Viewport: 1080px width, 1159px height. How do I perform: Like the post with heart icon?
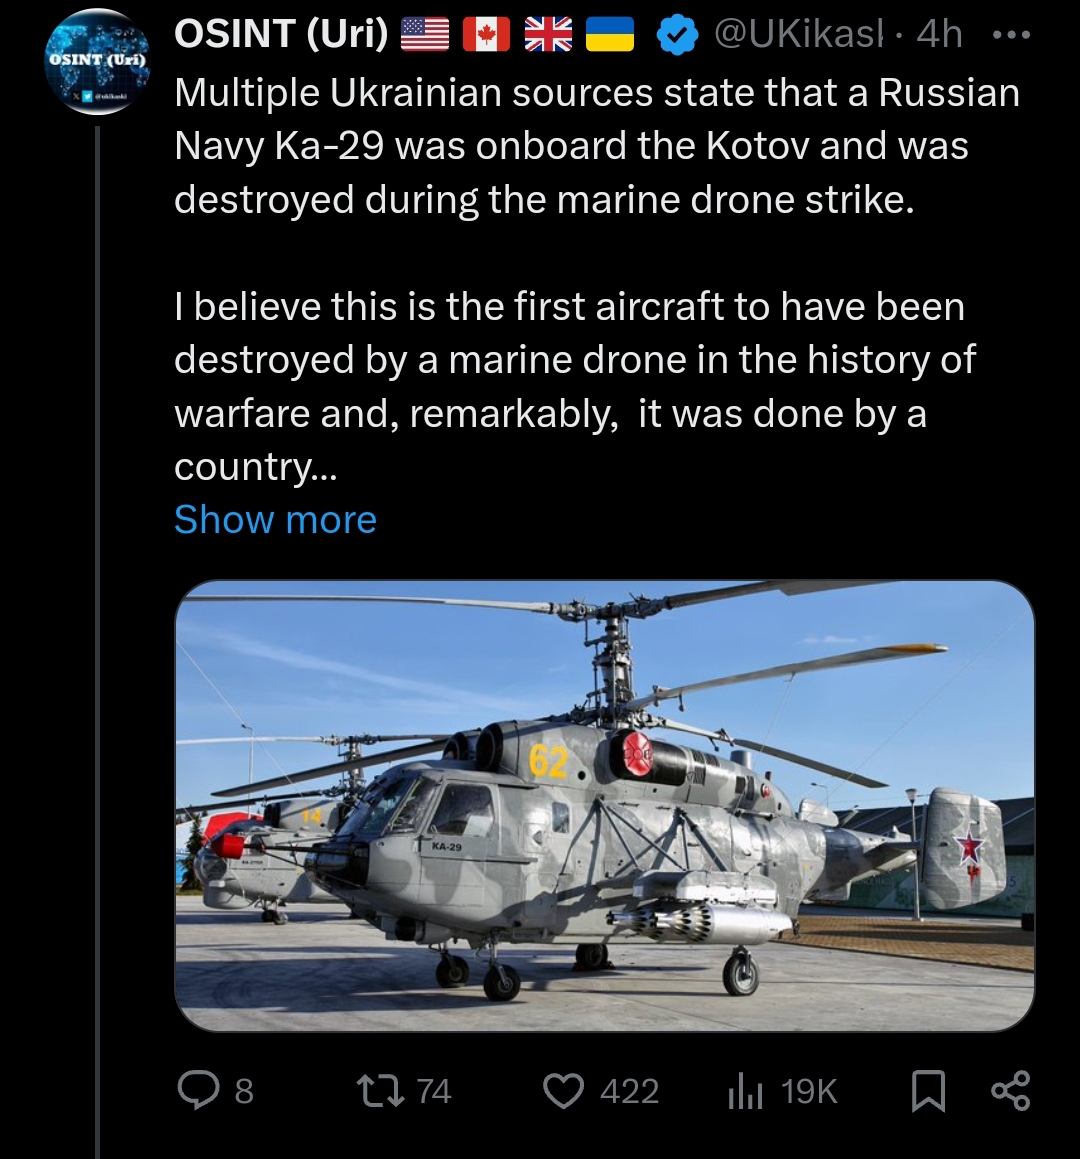click(x=564, y=1091)
